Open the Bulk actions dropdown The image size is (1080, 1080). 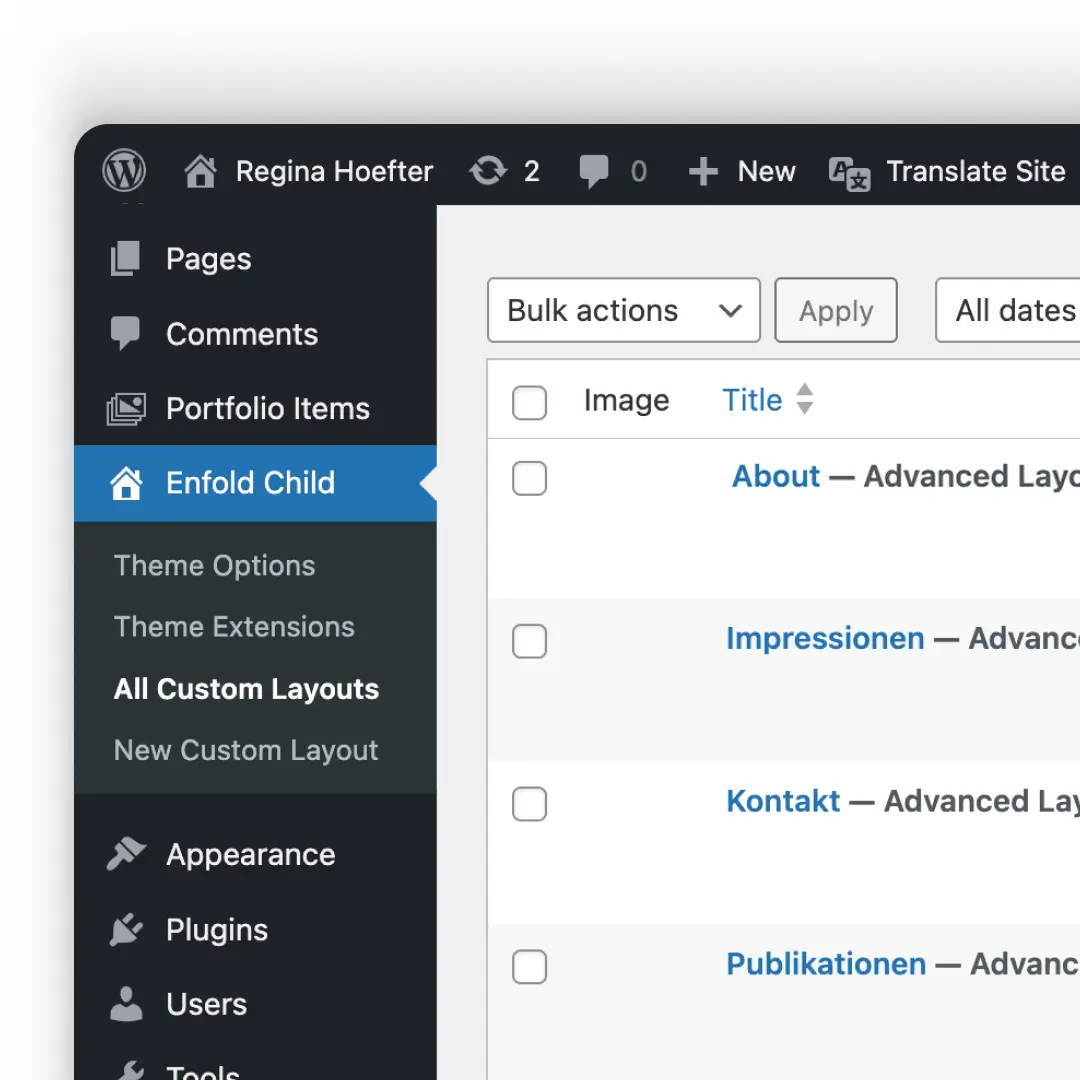[x=623, y=311]
